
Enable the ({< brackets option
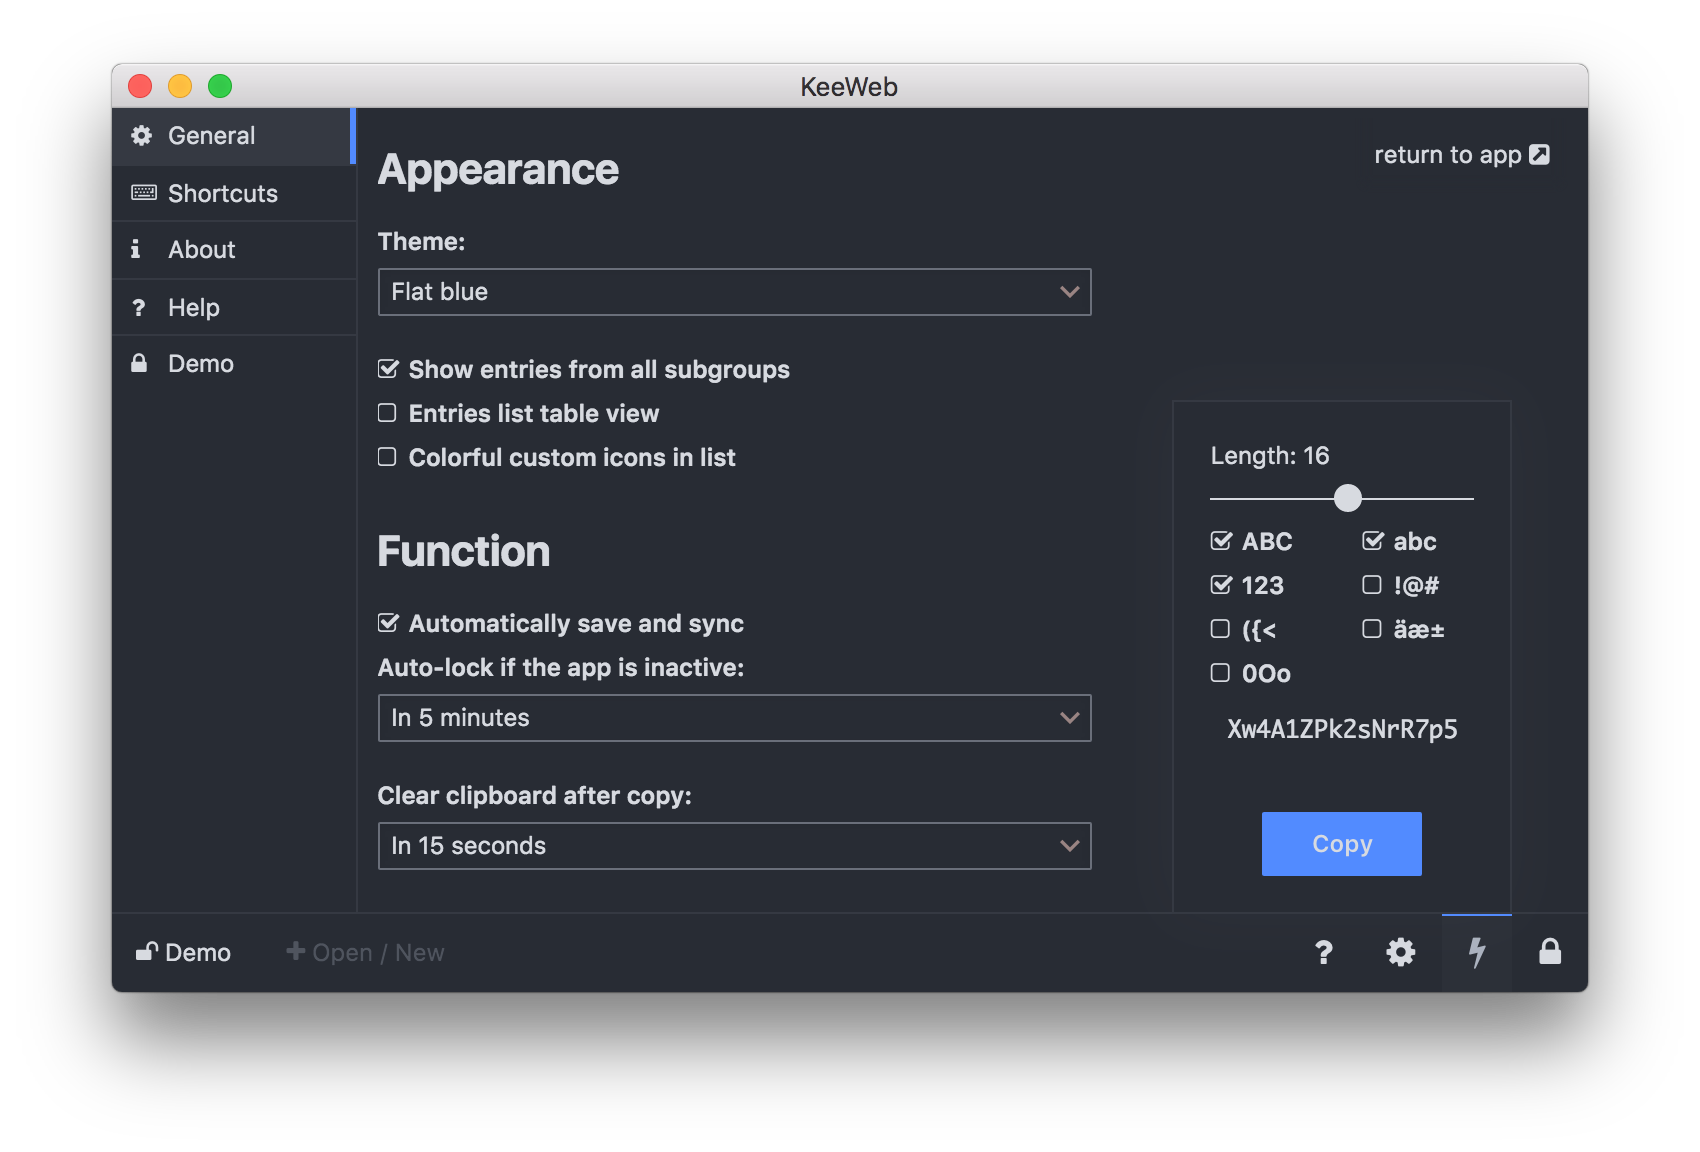point(1220,629)
